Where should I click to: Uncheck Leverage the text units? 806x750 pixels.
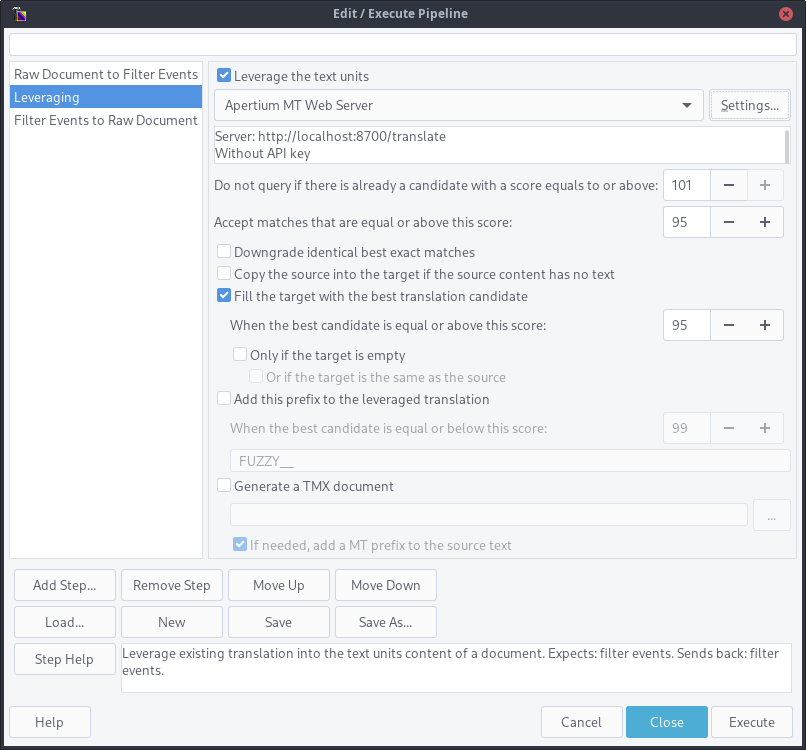(x=224, y=76)
